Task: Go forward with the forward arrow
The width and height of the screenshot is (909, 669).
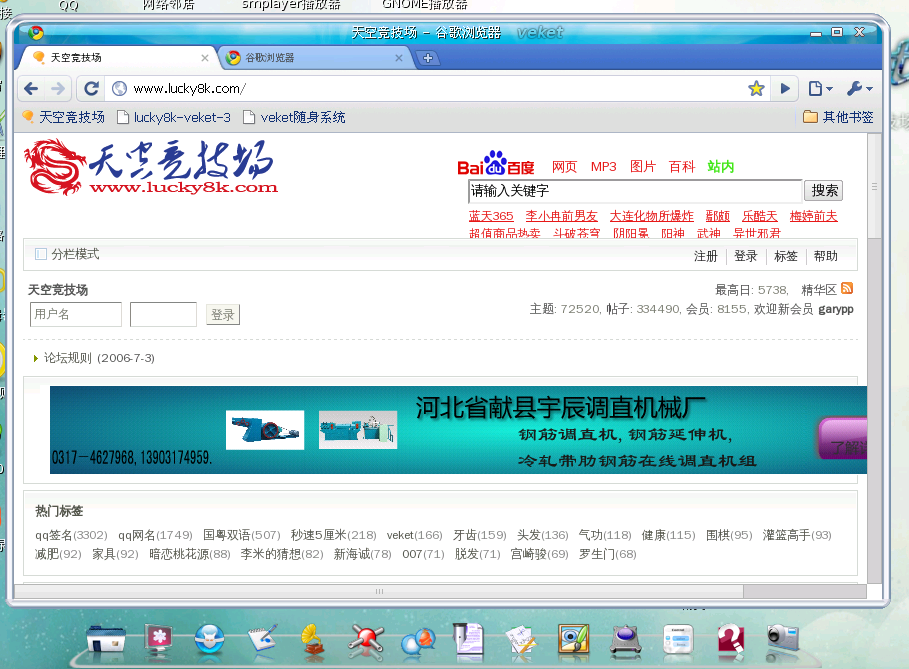Action: [x=57, y=89]
